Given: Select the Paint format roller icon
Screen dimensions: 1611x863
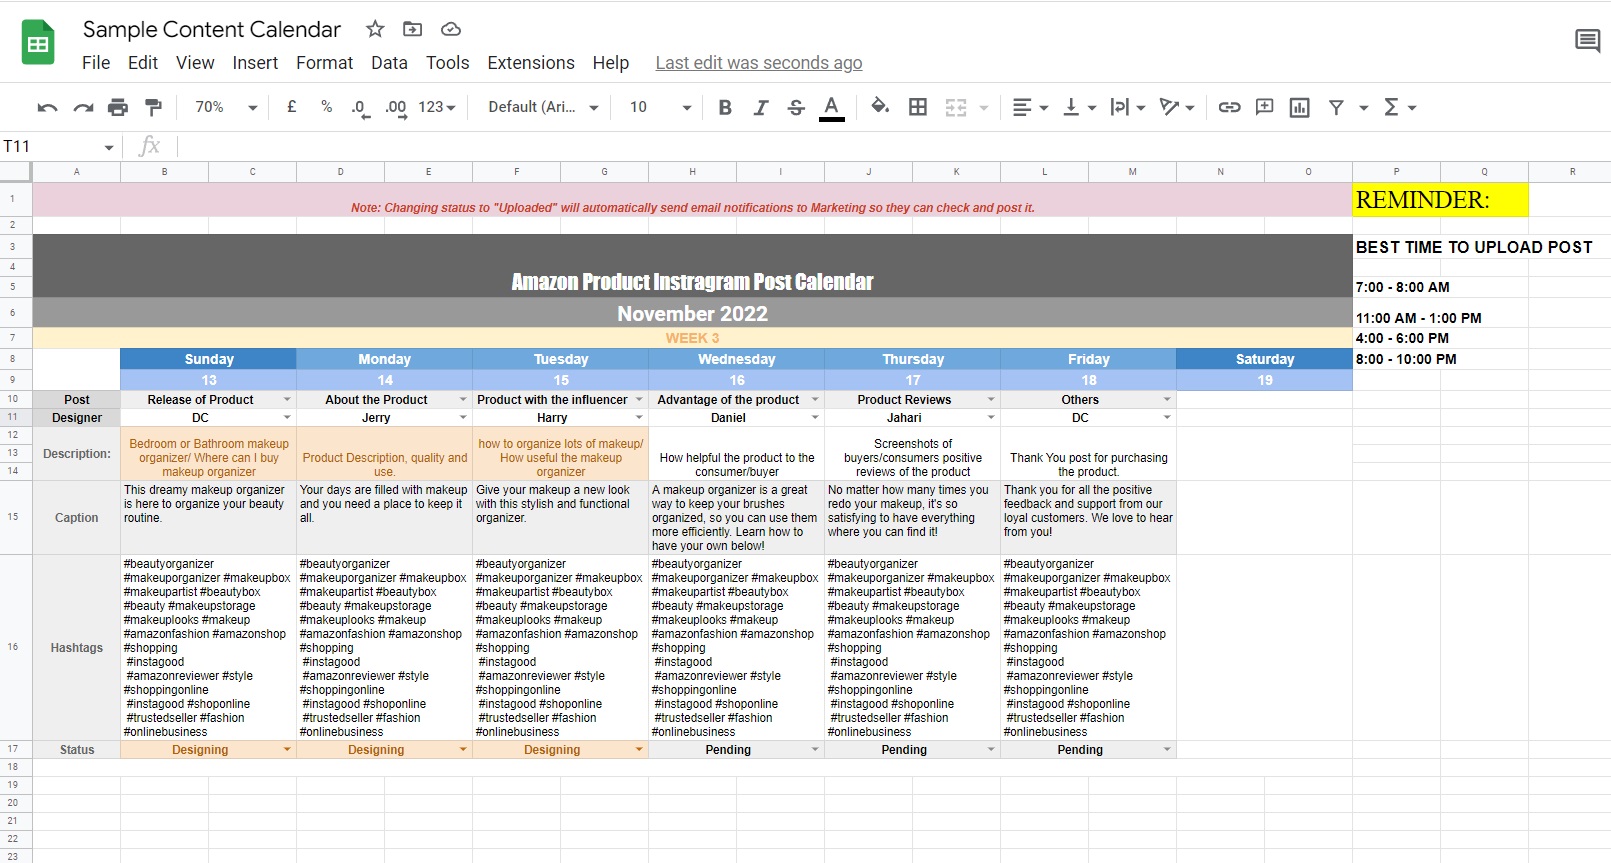Looking at the screenshot, I should [x=153, y=107].
